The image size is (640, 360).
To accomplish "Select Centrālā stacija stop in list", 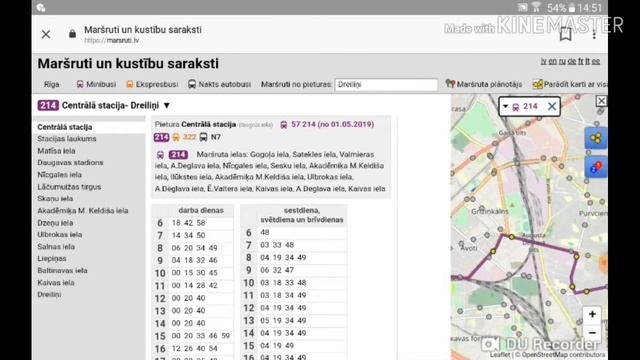I will point(64,127).
